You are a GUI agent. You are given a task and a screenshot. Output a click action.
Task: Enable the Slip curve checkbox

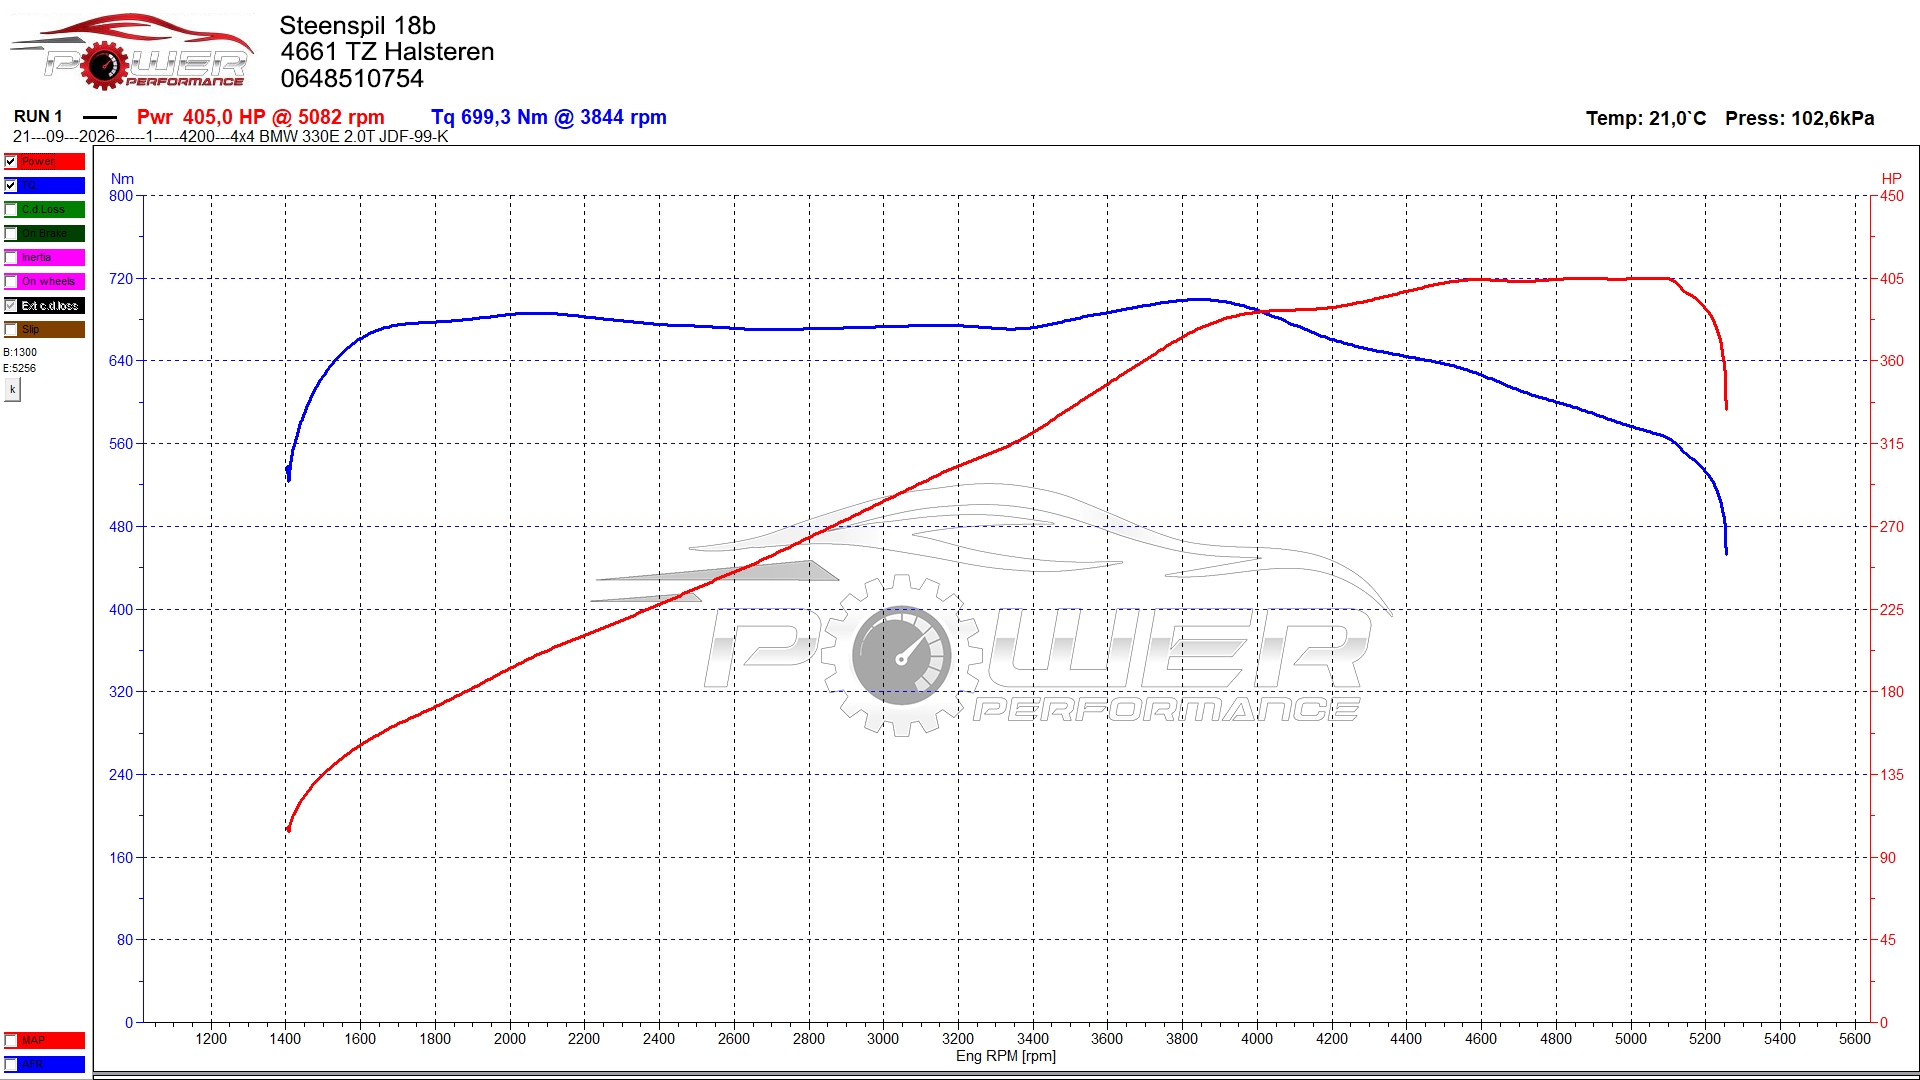pos(11,329)
